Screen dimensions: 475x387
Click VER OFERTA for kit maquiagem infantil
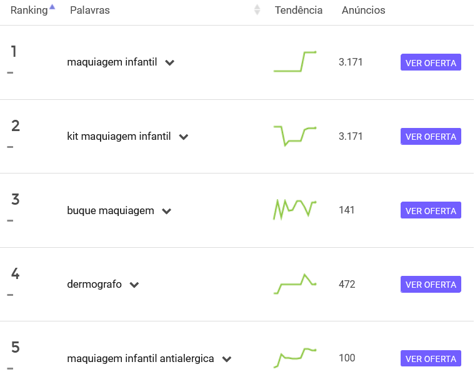pos(431,136)
